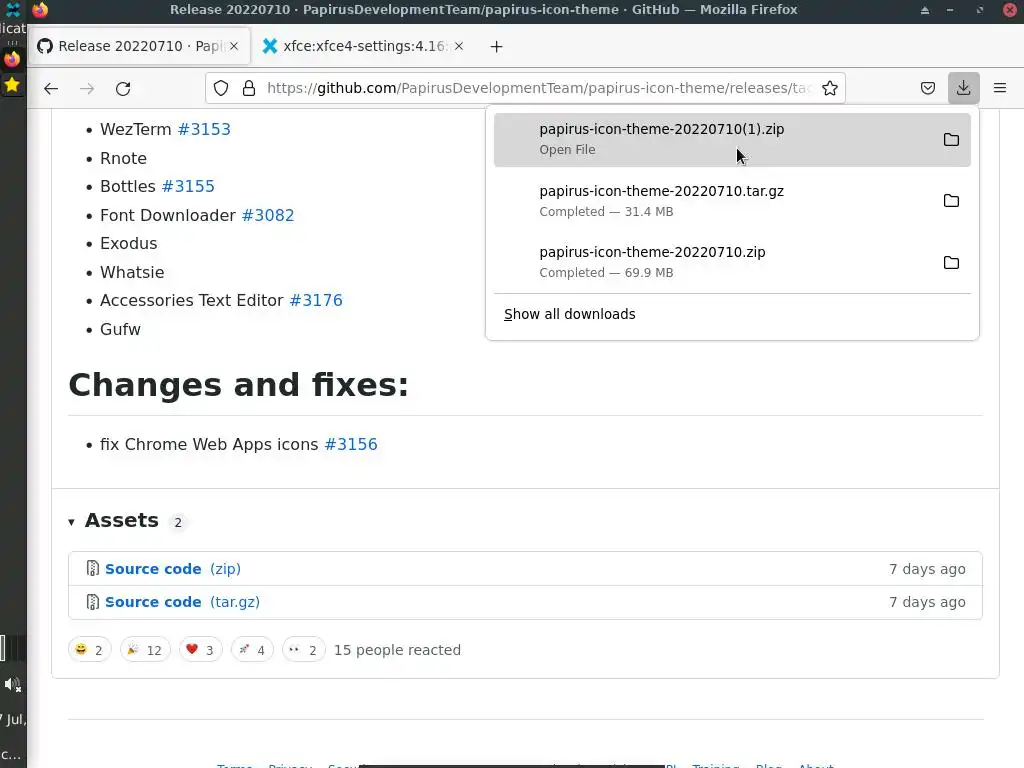Click Show all downloads
The image size is (1024, 768).
coord(569,314)
